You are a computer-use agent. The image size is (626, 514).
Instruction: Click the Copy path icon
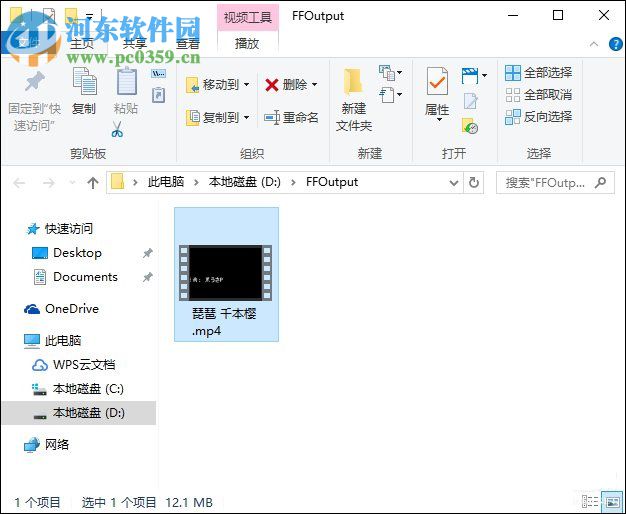coord(158,73)
